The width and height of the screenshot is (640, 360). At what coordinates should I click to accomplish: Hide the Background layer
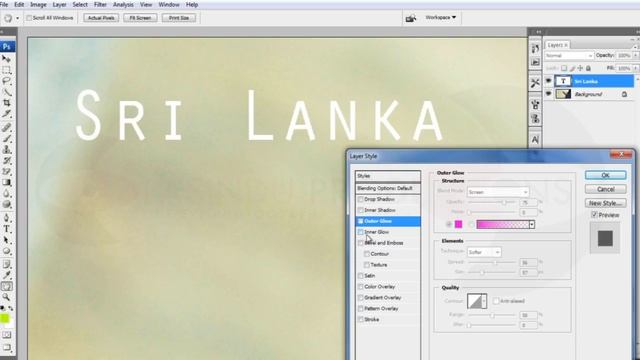click(x=548, y=94)
